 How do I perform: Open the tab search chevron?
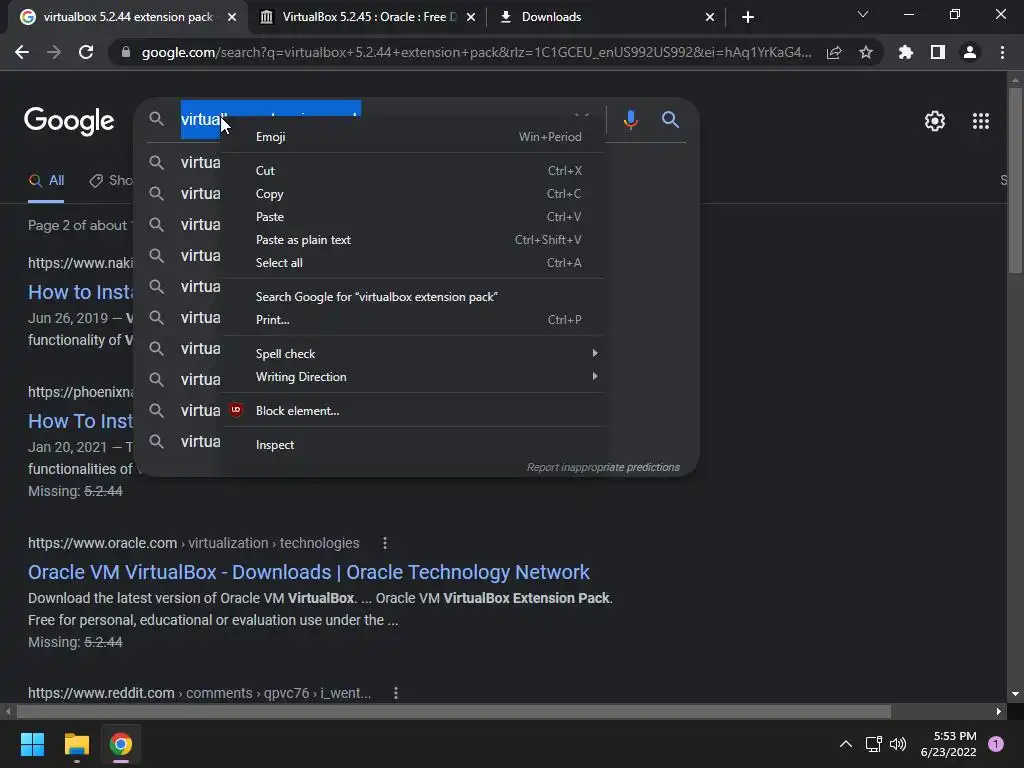863,14
